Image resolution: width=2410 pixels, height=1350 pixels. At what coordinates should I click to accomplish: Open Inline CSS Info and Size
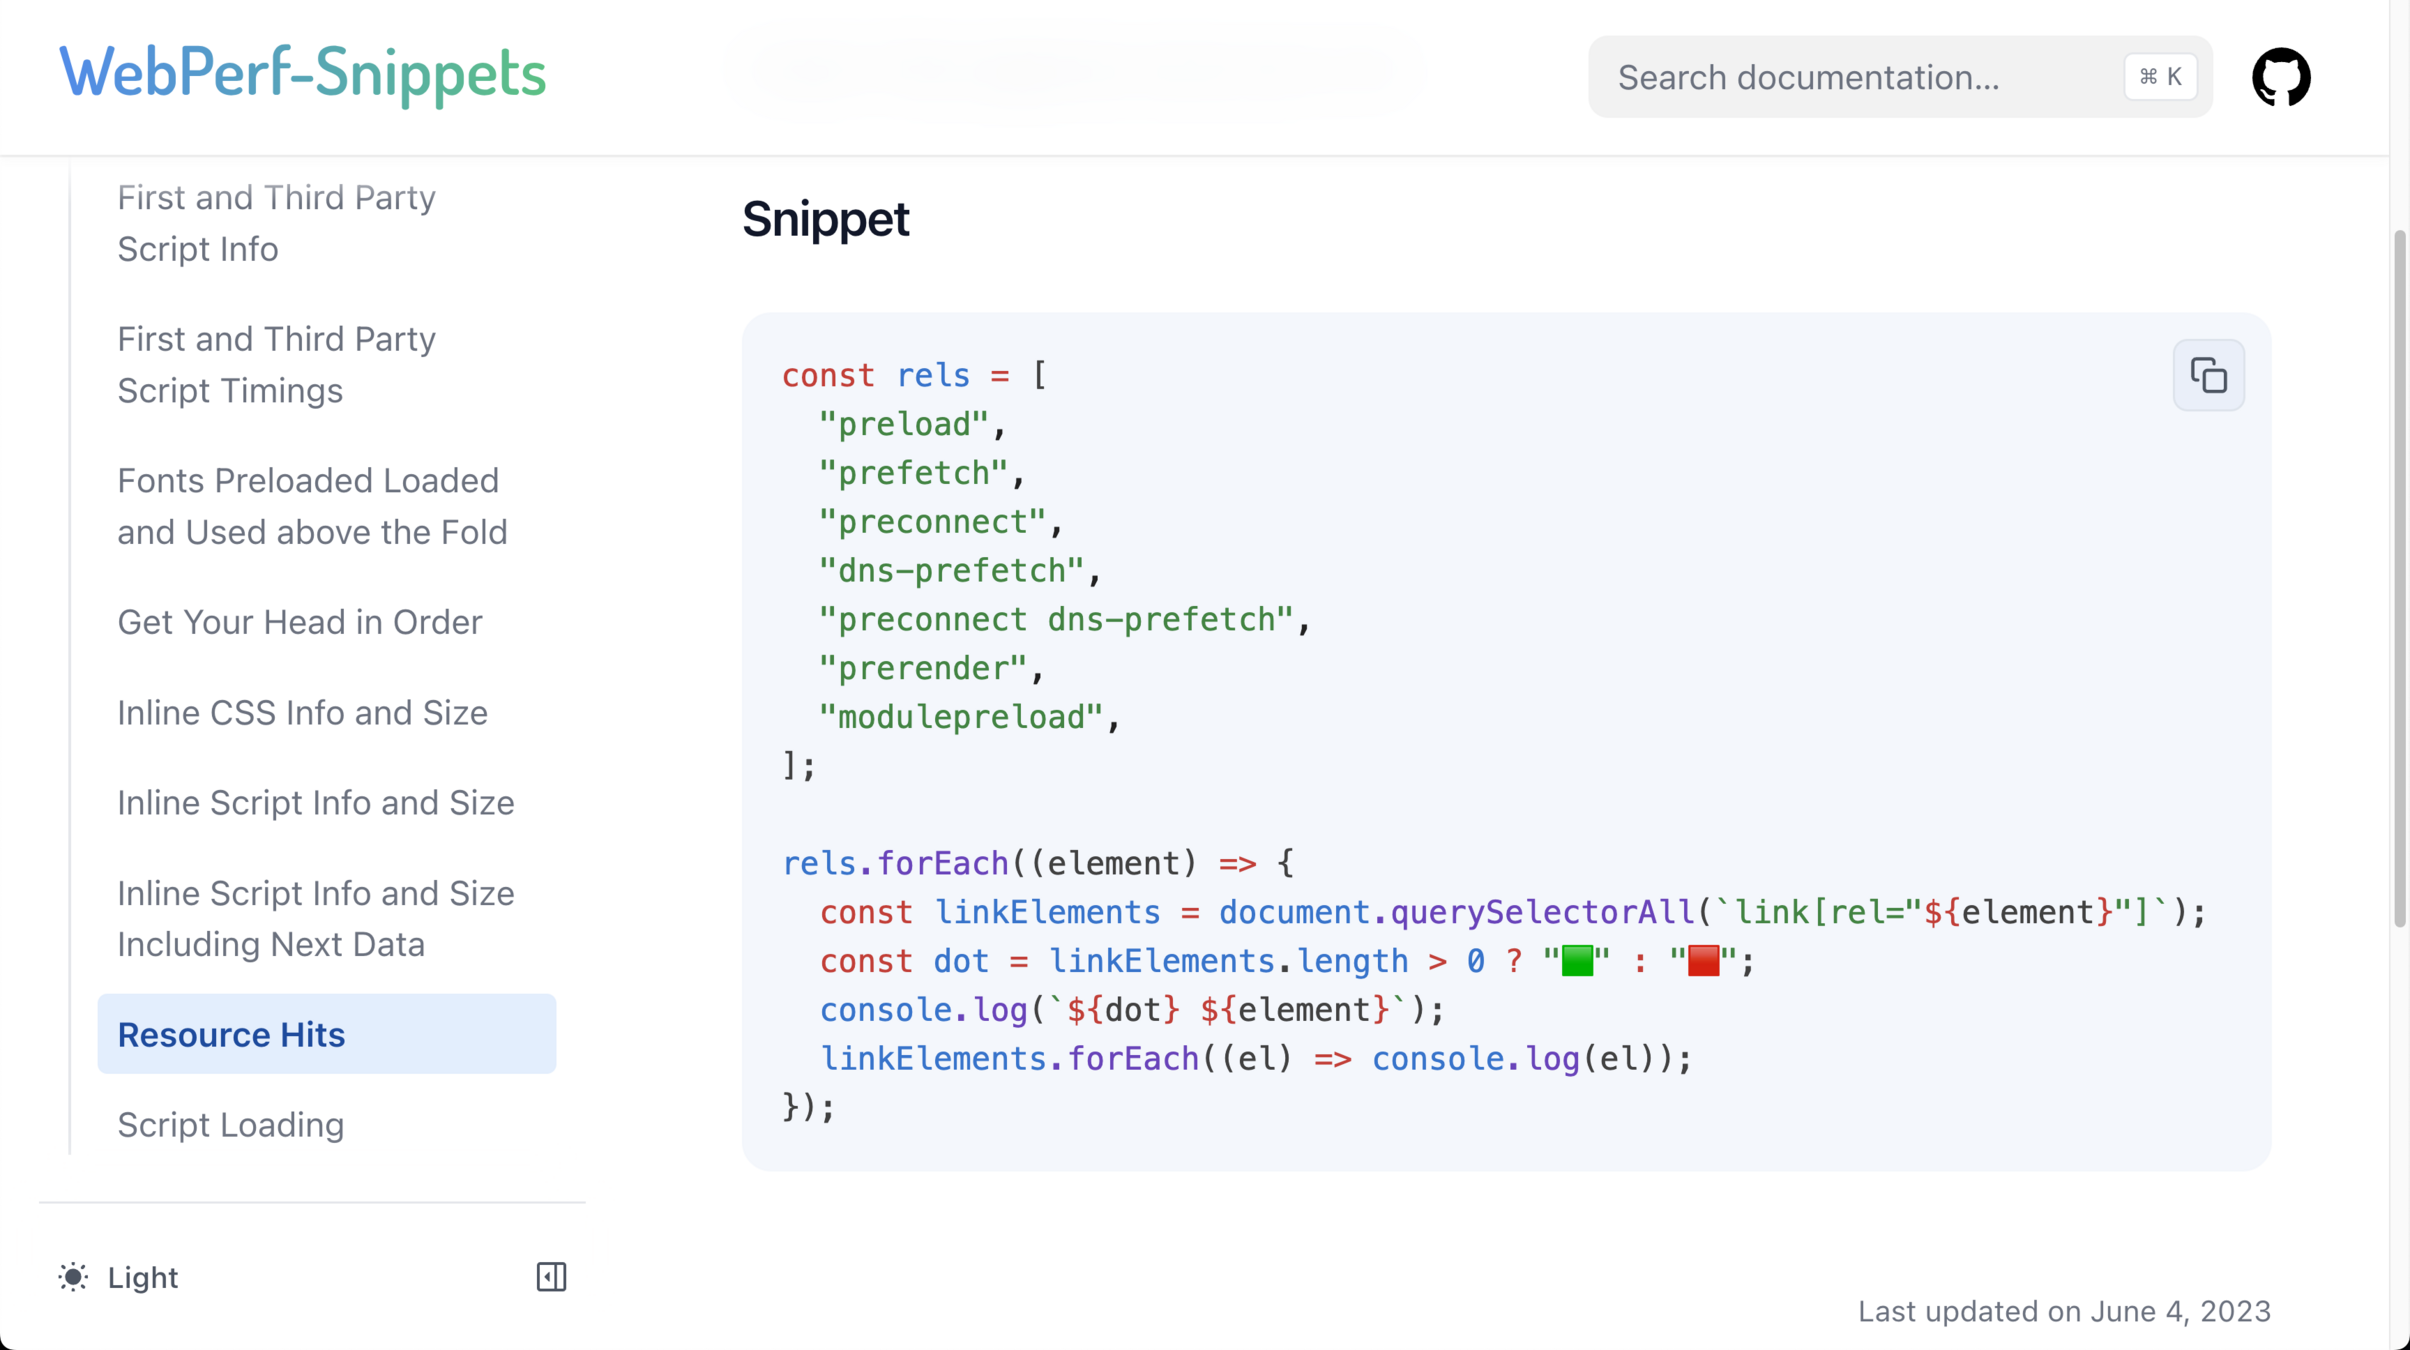[302, 713]
